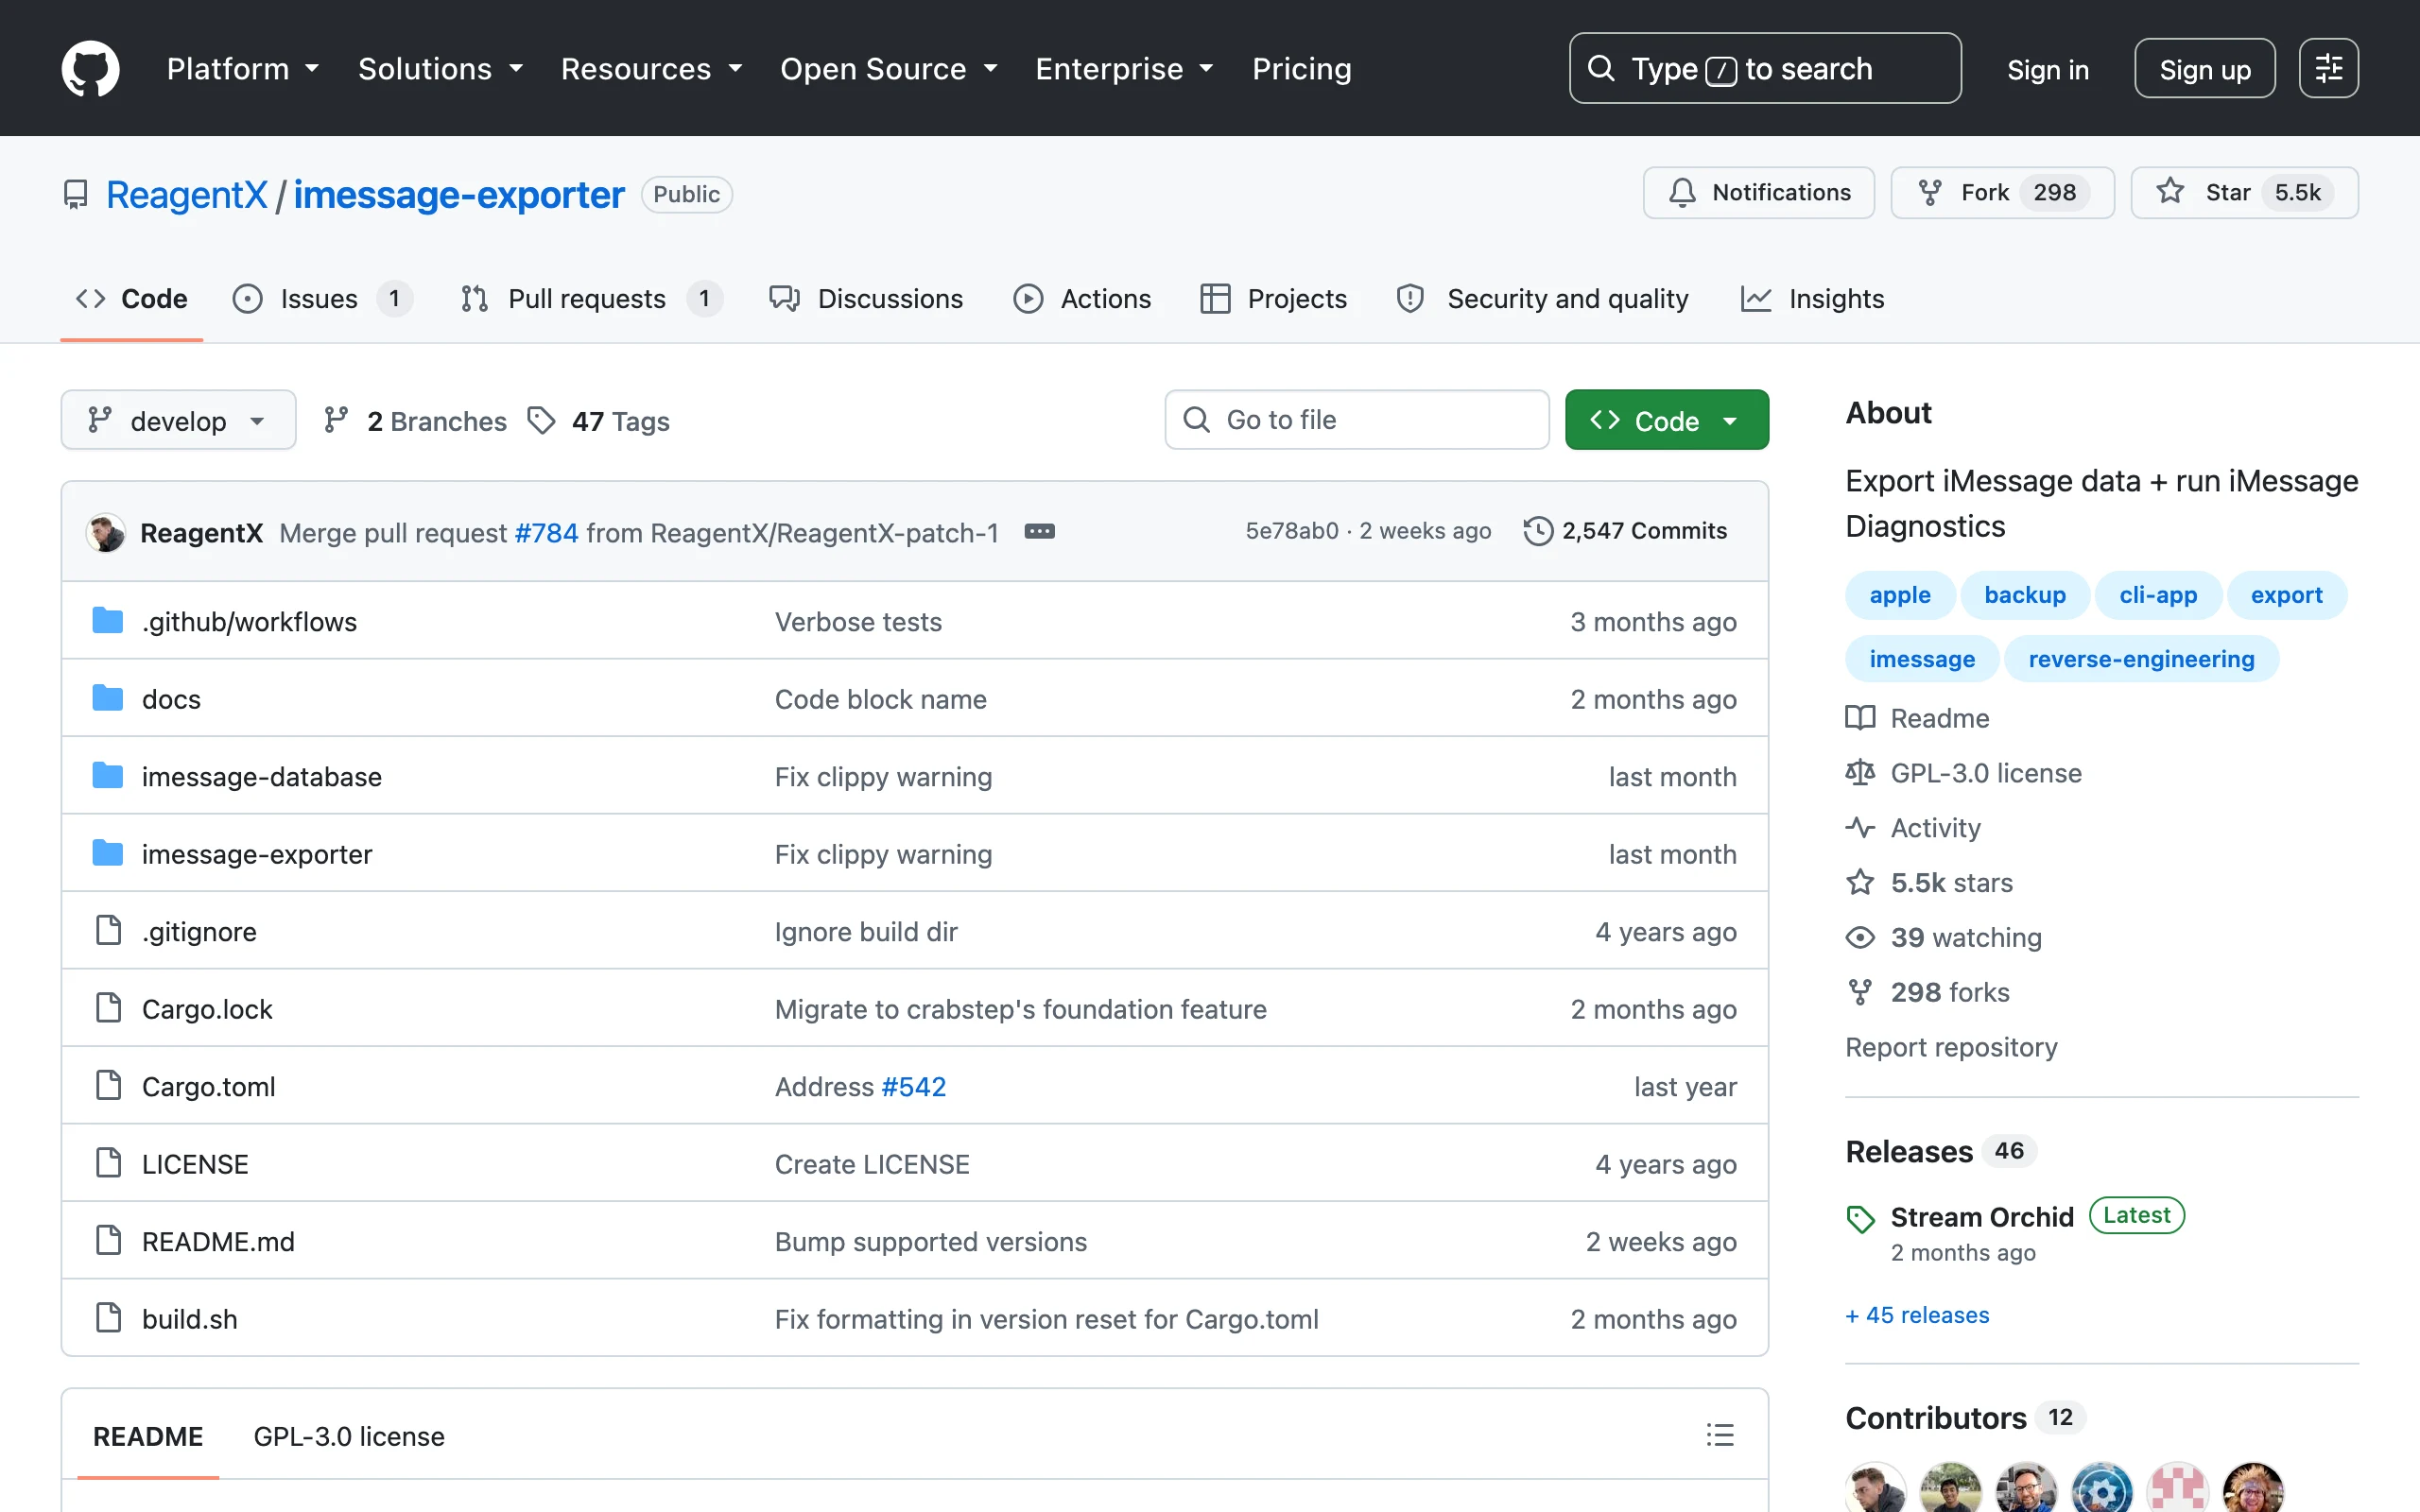Click the Readme book icon in About
This screenshot has width=2420, height=1512.
point(1860,718)
